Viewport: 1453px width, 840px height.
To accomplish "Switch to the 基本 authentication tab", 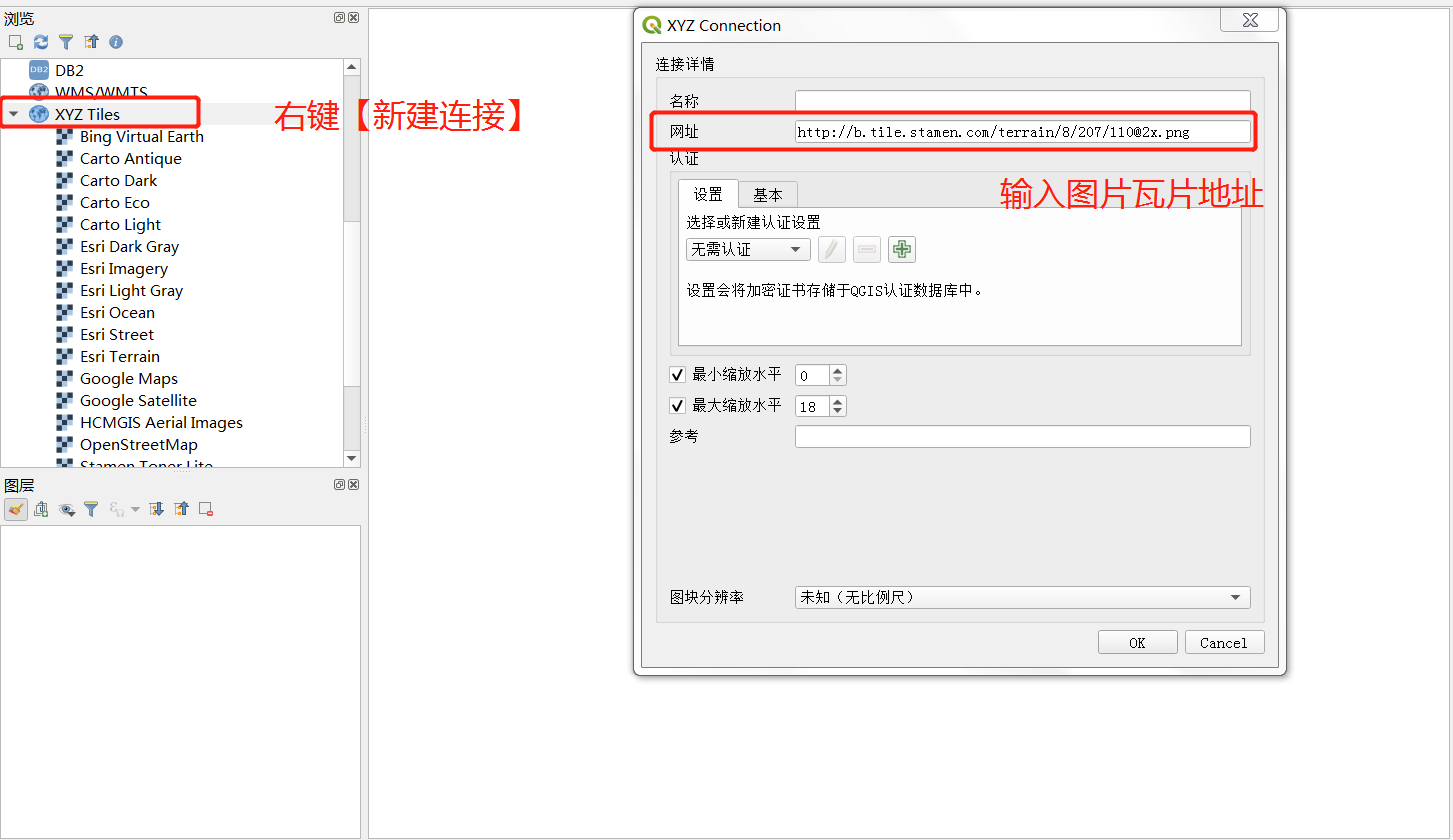I will coord(768,195).
